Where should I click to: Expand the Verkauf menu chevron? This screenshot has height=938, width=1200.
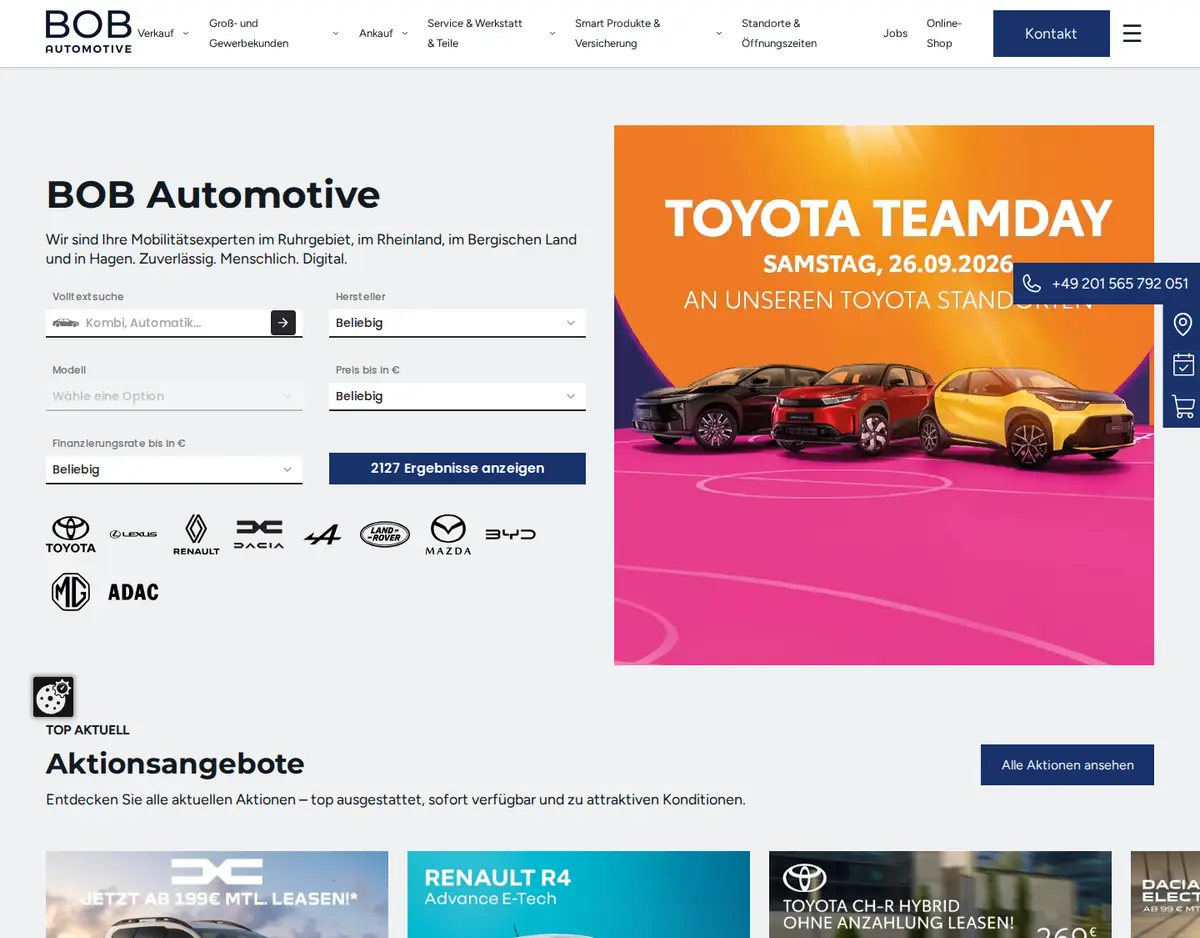(x=185, y=34)
